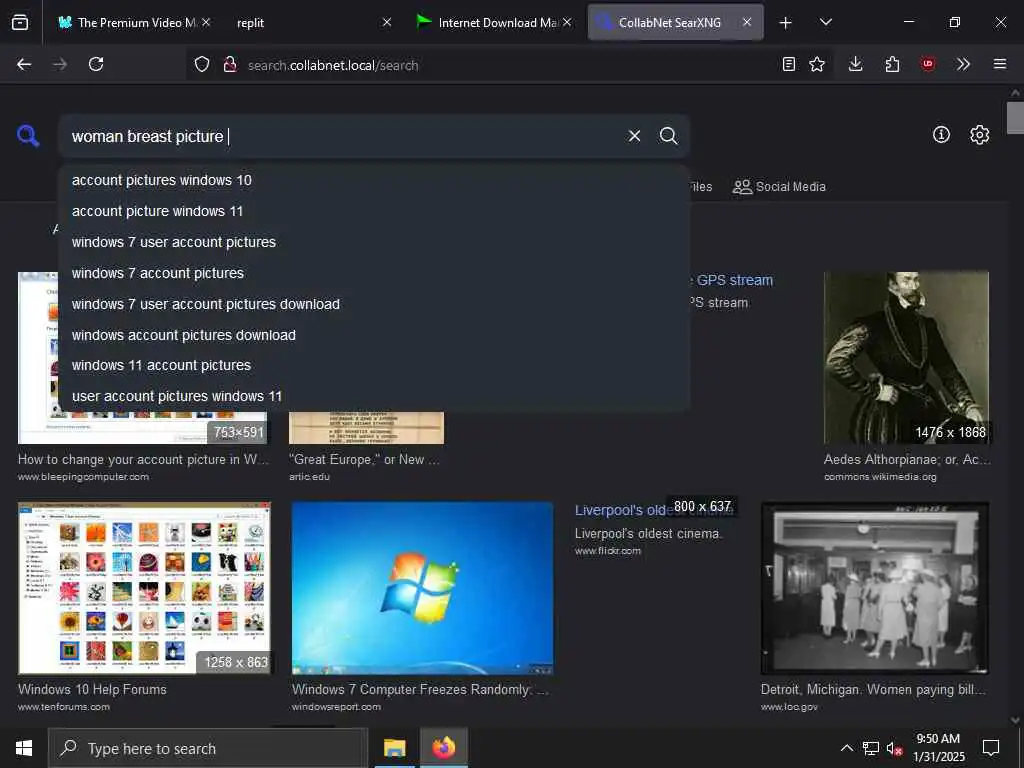Viewport: 1024px width, 768px height.
Task: Close the CollabNet SearXNG tab
Action: 746,22
